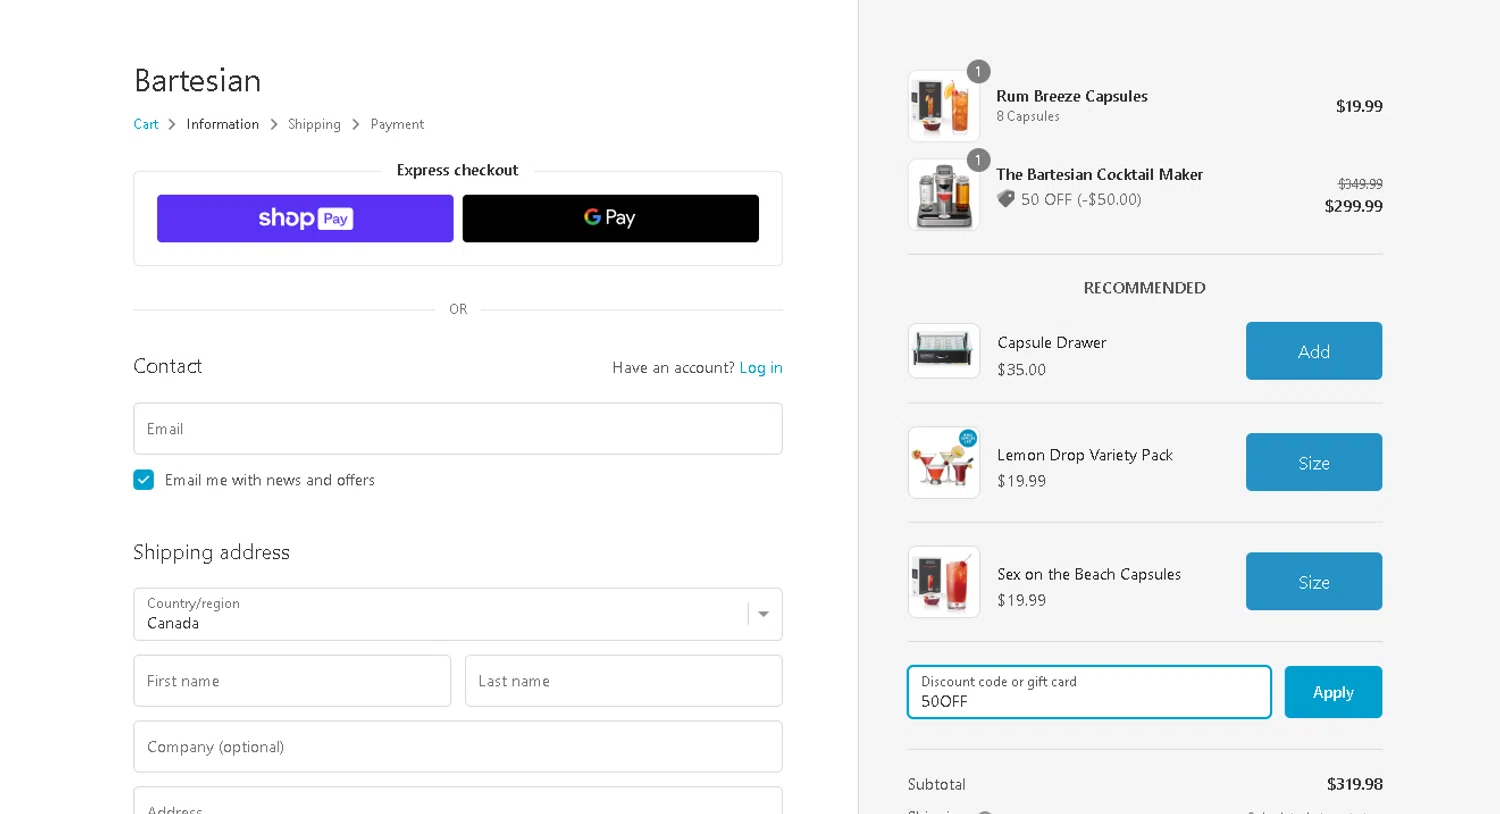Click the RECOMMENDED section heading
Screen dimensions: 1500x814
pos(1145,288)
